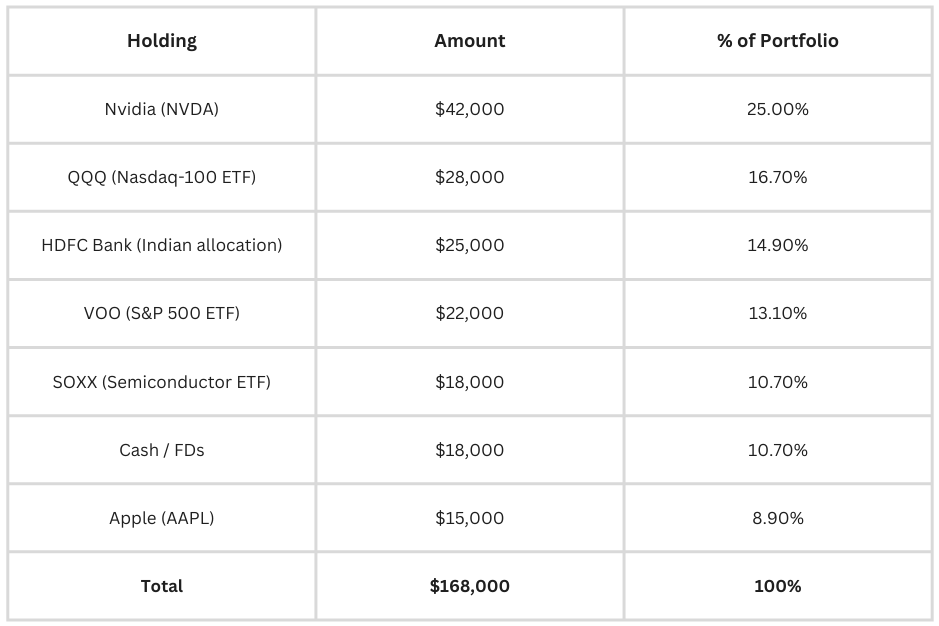
Task: Click the $168,000 total amount cell
Action: (470, 586)
